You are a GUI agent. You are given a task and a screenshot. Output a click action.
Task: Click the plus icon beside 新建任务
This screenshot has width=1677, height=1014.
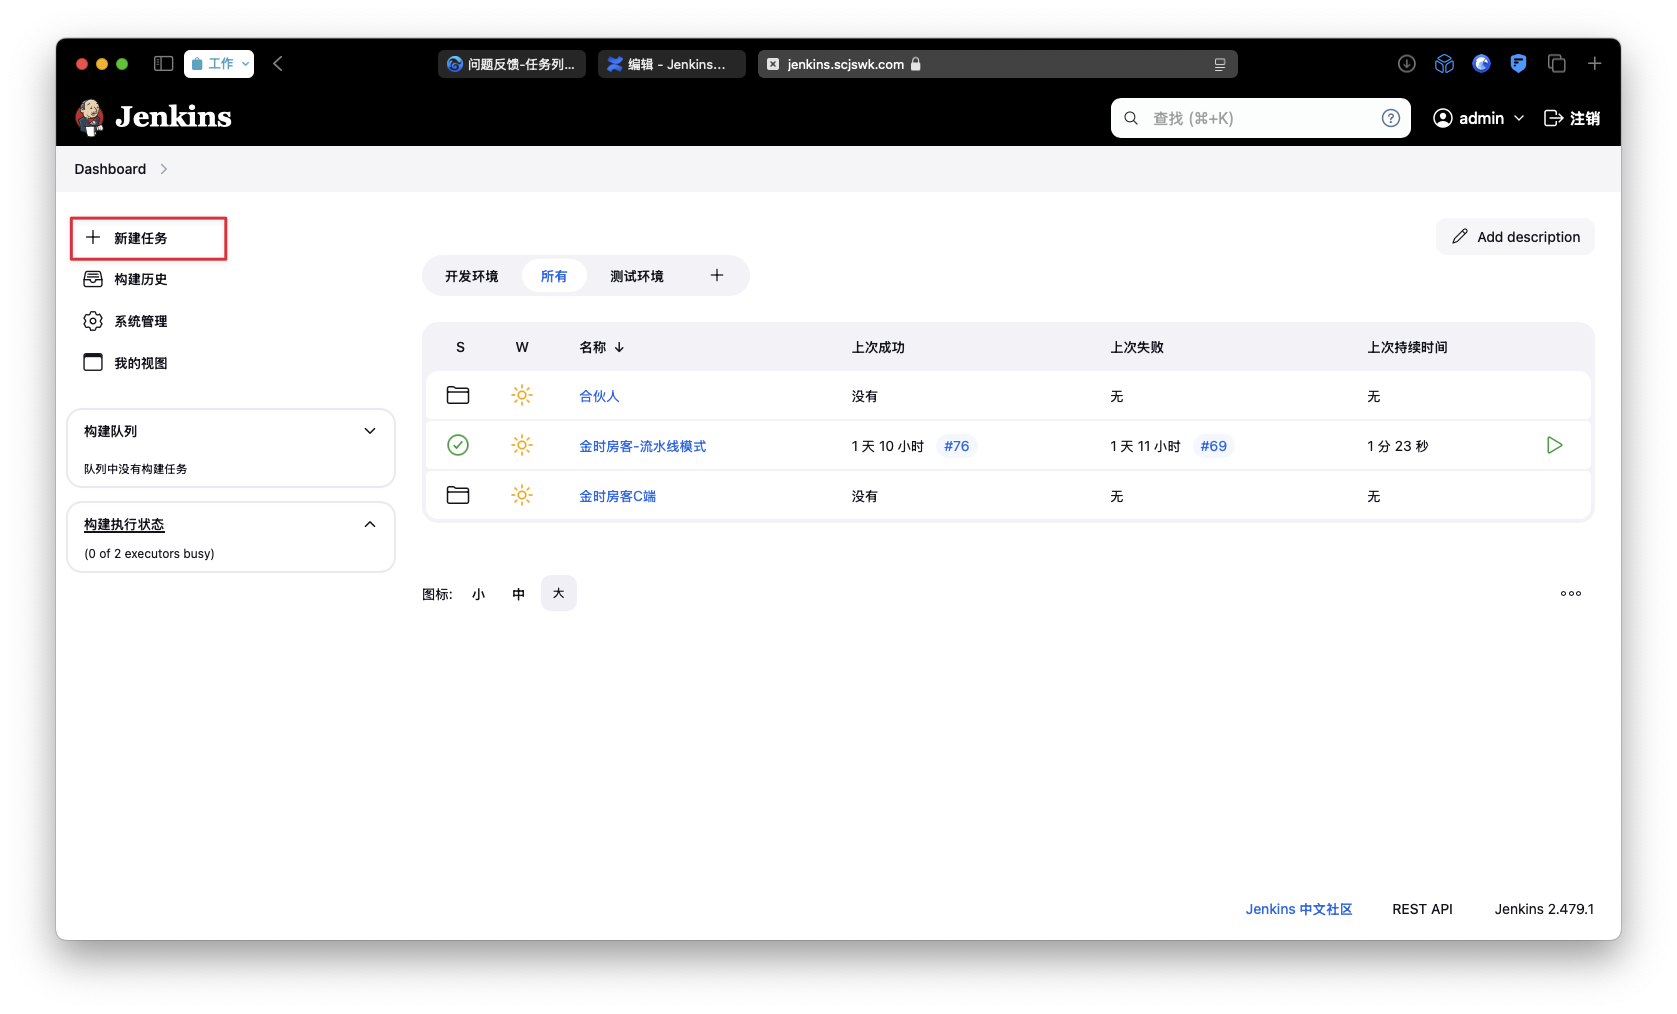click(x=93, y=237)
